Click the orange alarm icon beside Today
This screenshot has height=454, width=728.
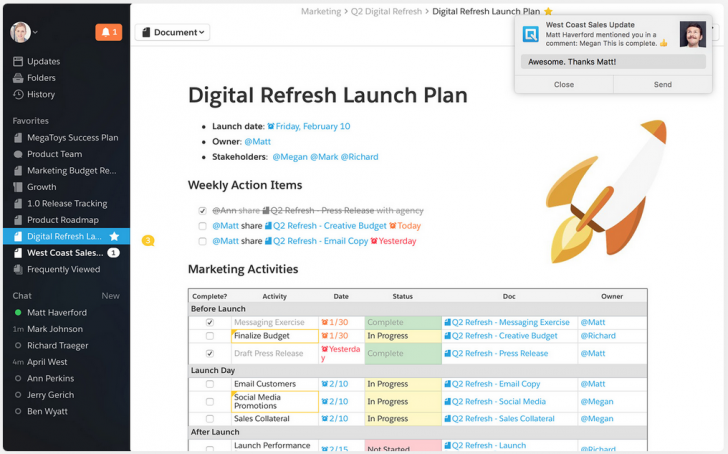(392, 225)
